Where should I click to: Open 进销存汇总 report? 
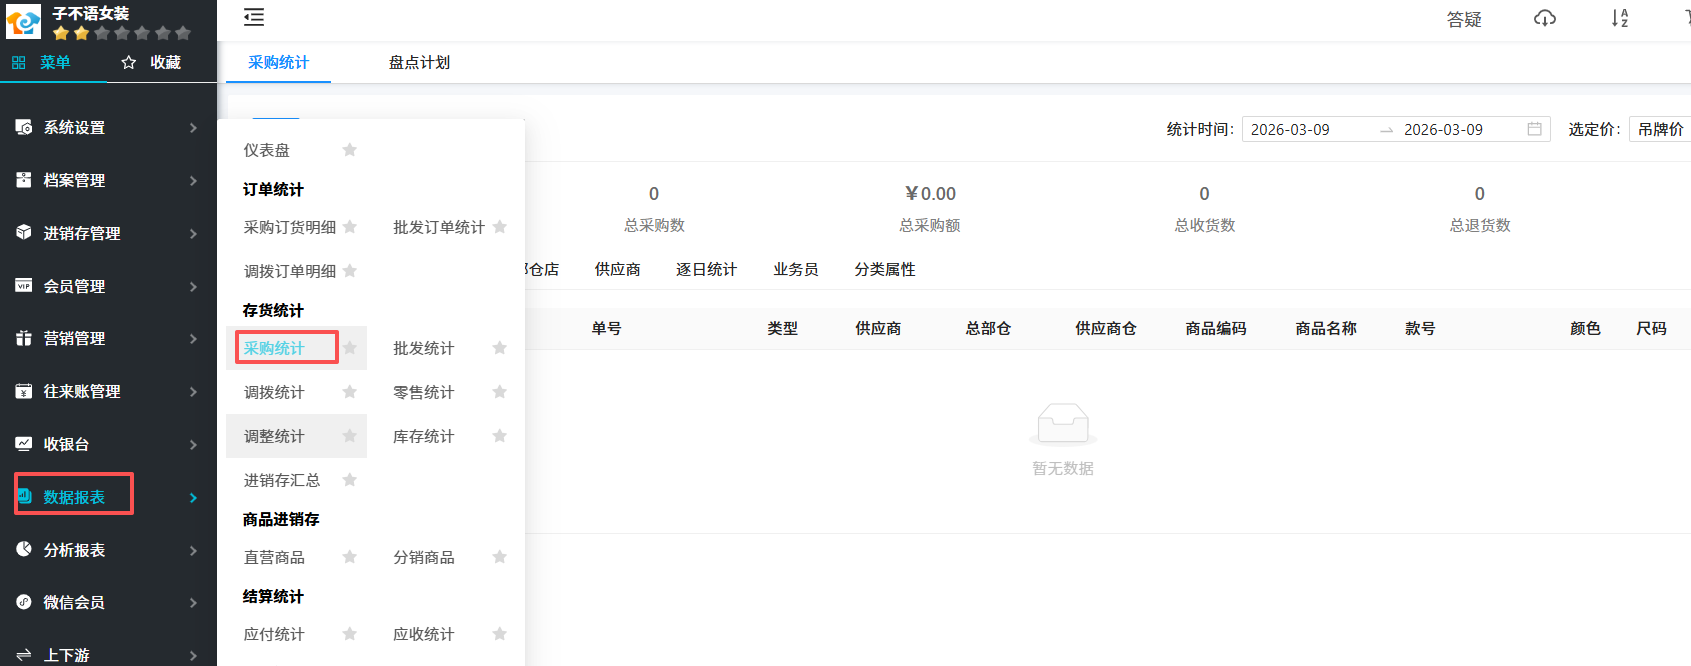[282, 480]
